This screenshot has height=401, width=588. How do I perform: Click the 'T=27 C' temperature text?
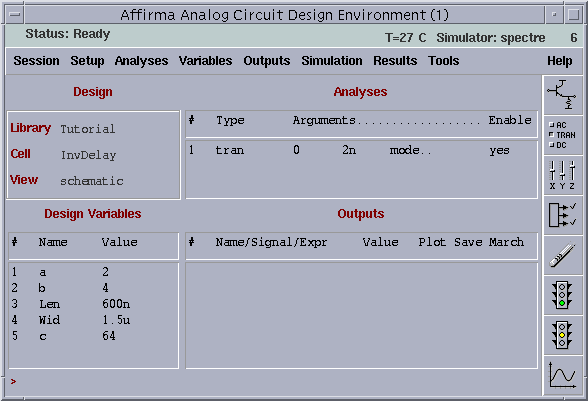(406, 38)
